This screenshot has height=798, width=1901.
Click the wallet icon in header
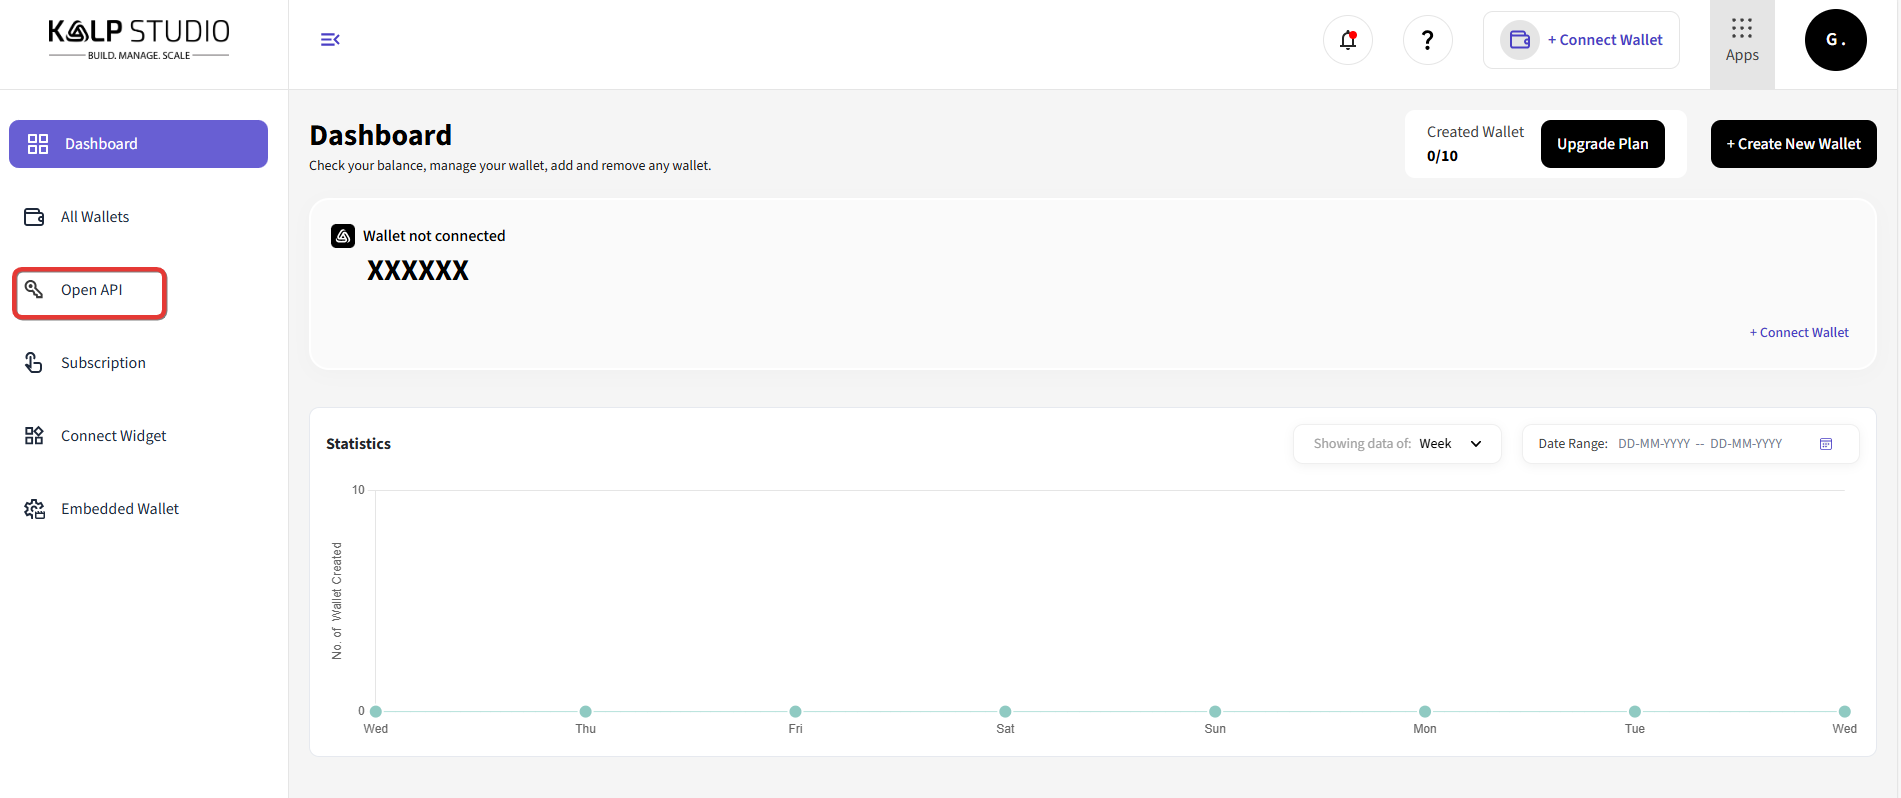tap(1519, 40)
